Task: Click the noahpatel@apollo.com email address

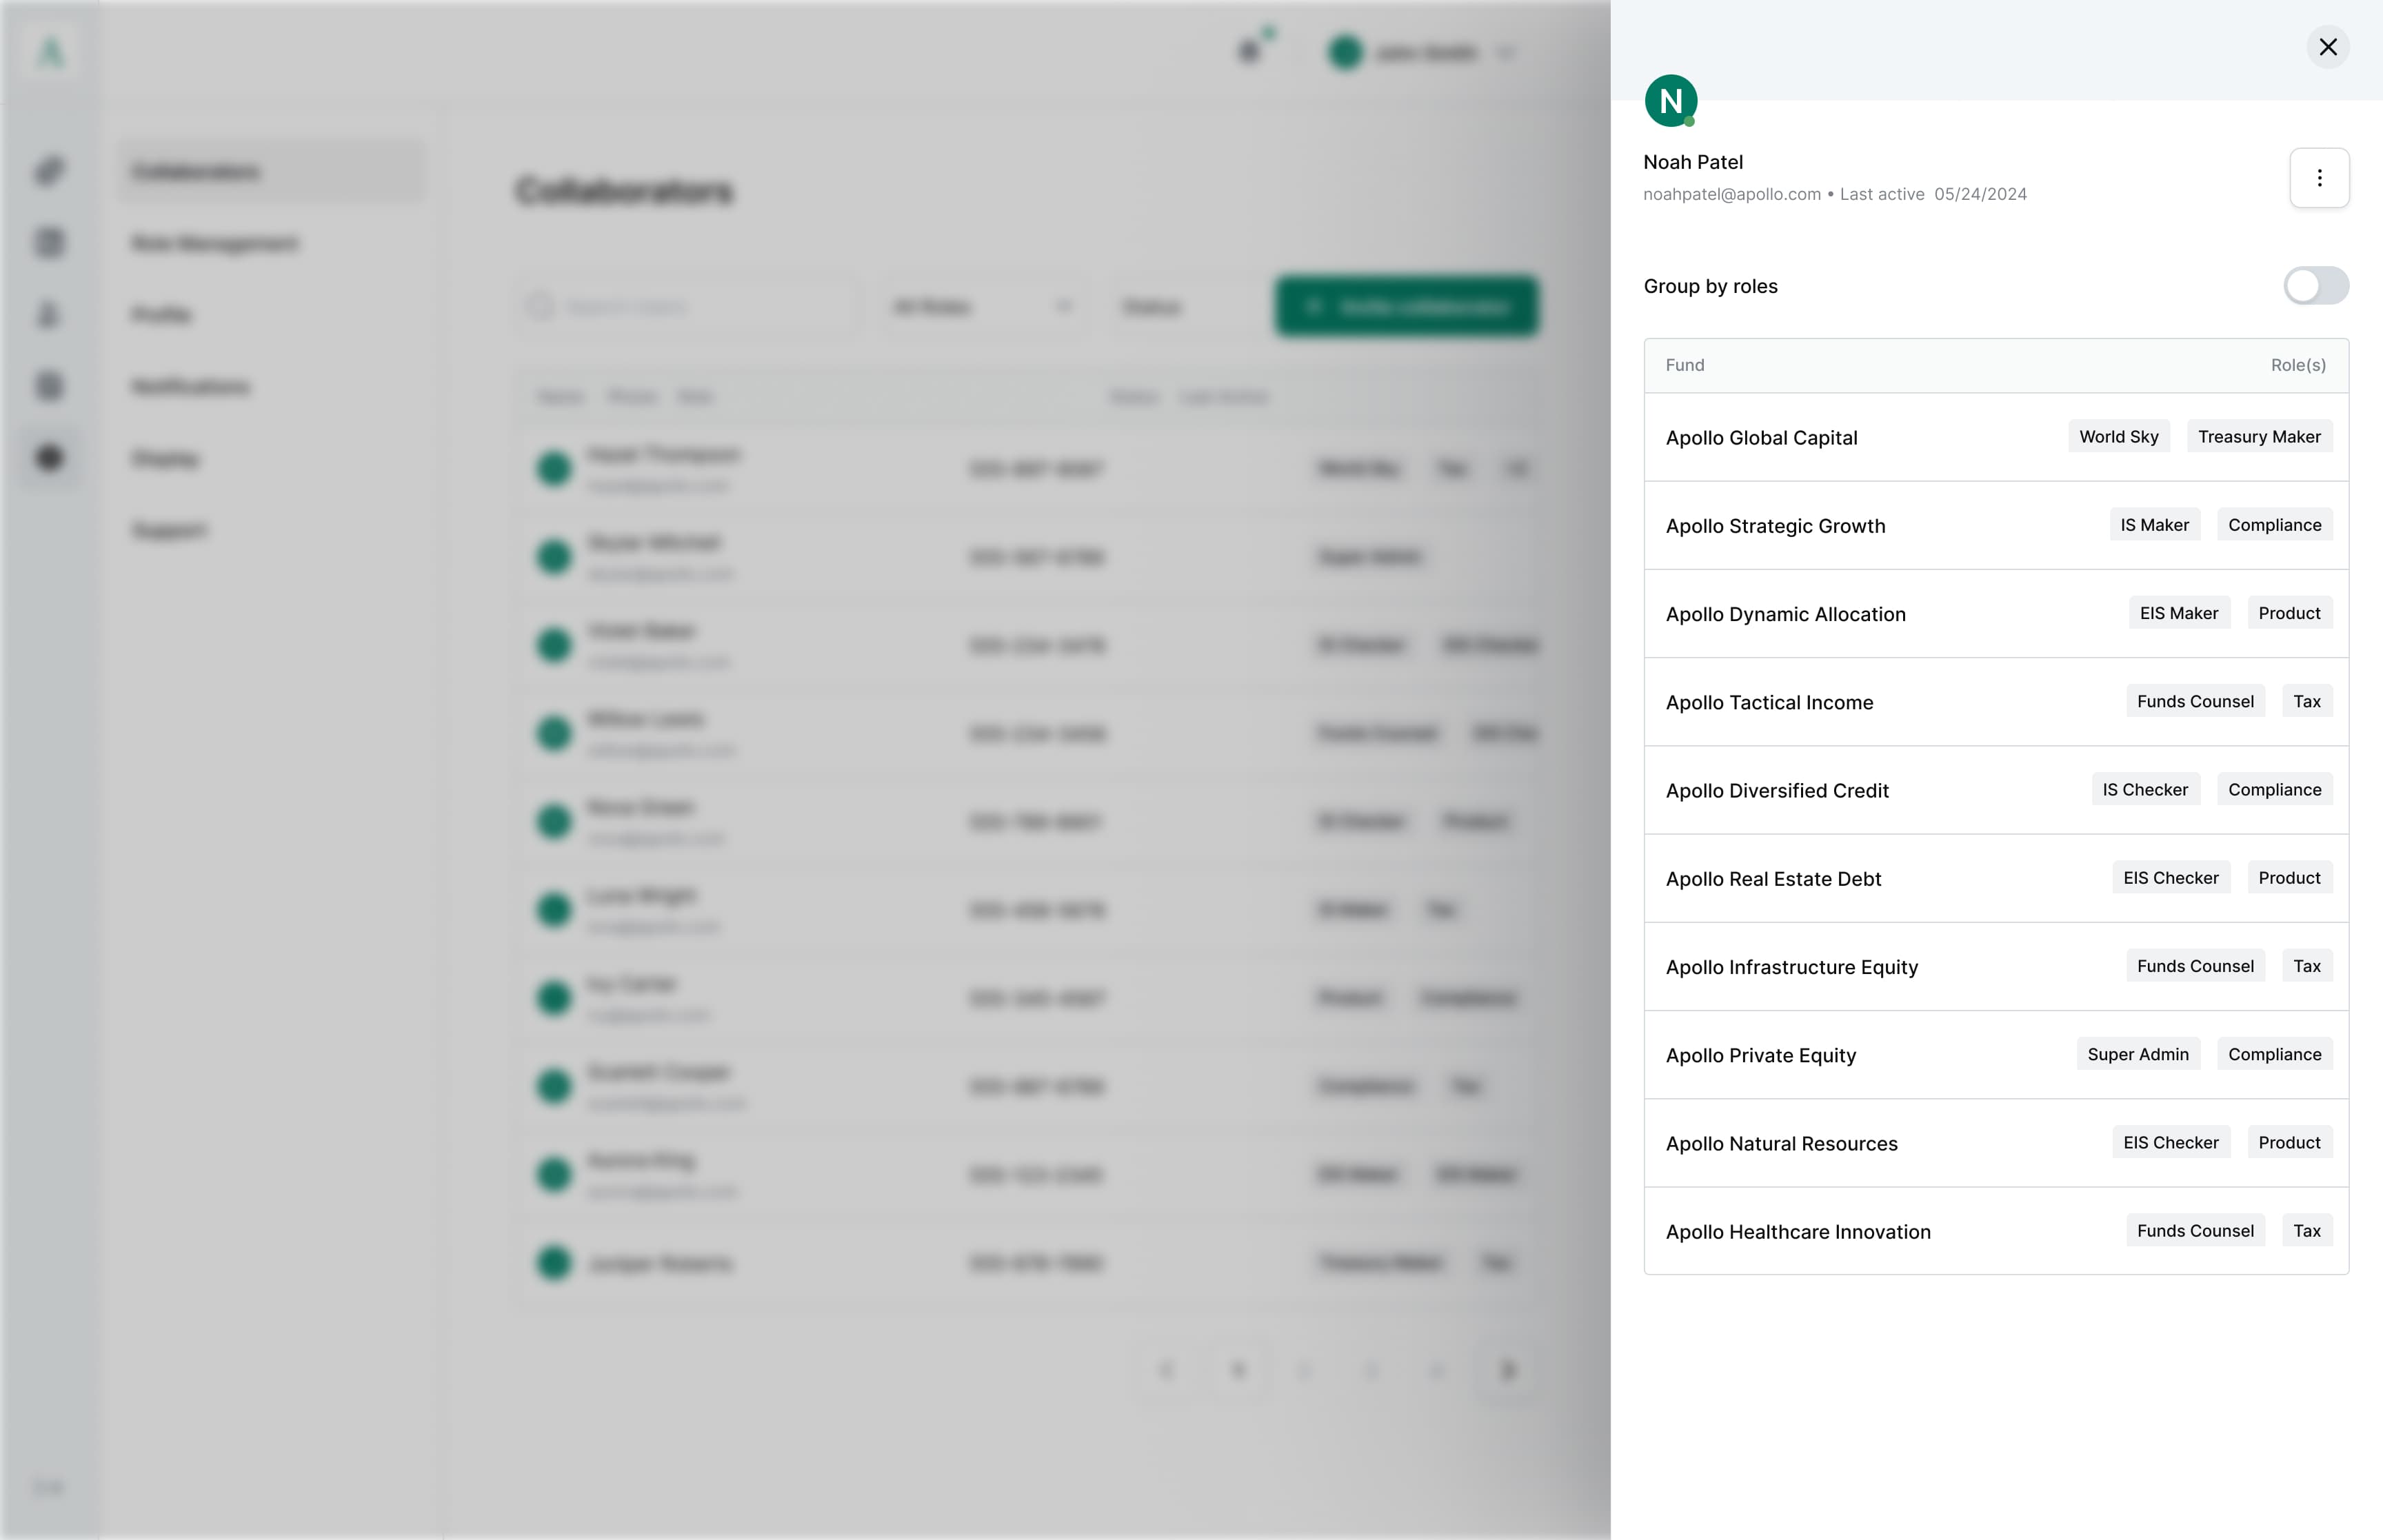Action: click(x=1731, y=194)
